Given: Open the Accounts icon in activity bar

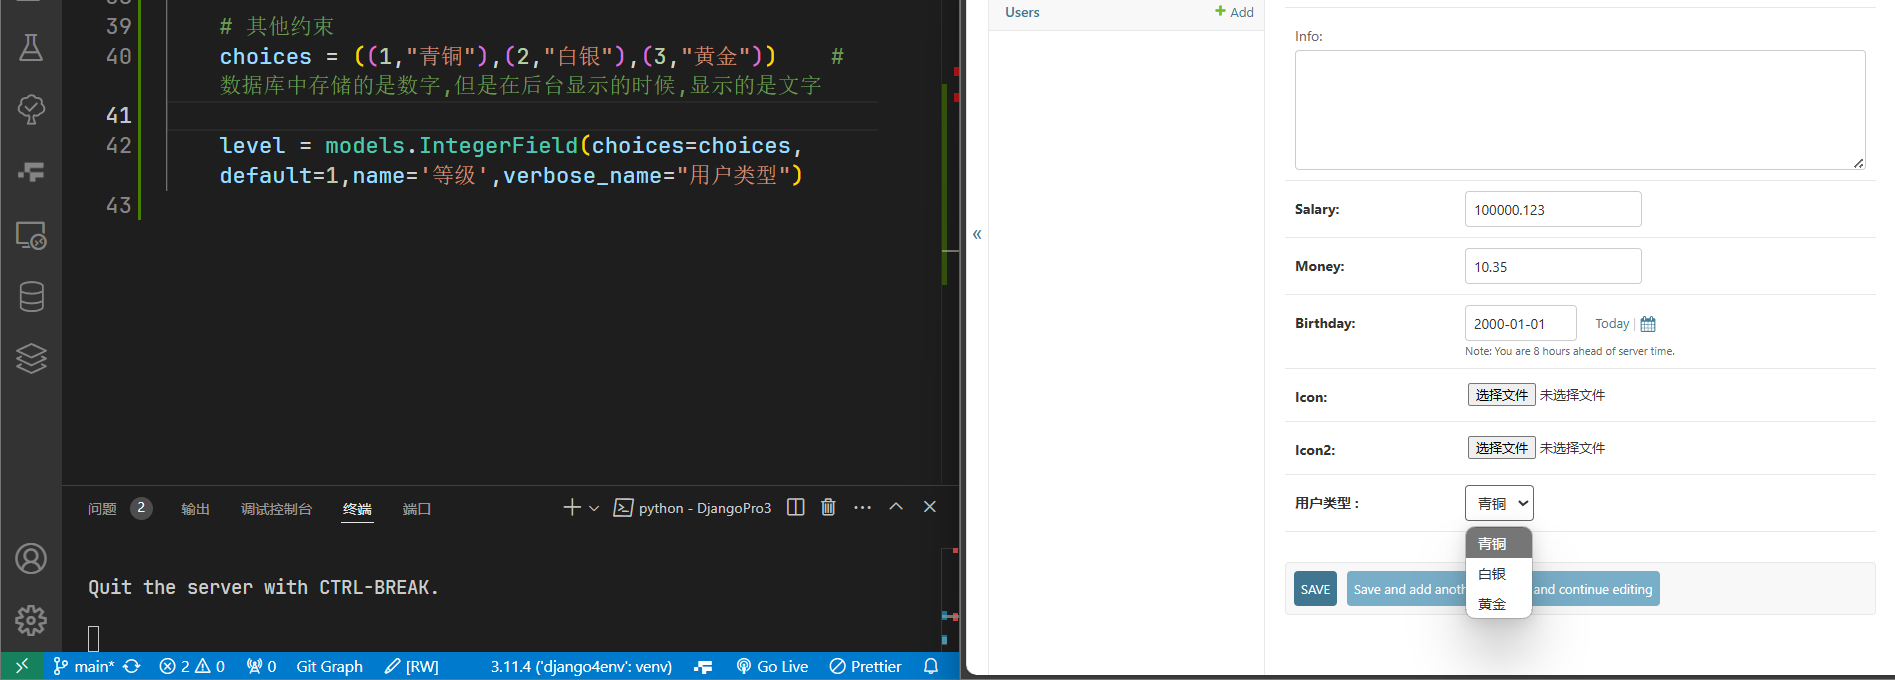Looking at the screenshot, I should (31, 558).
